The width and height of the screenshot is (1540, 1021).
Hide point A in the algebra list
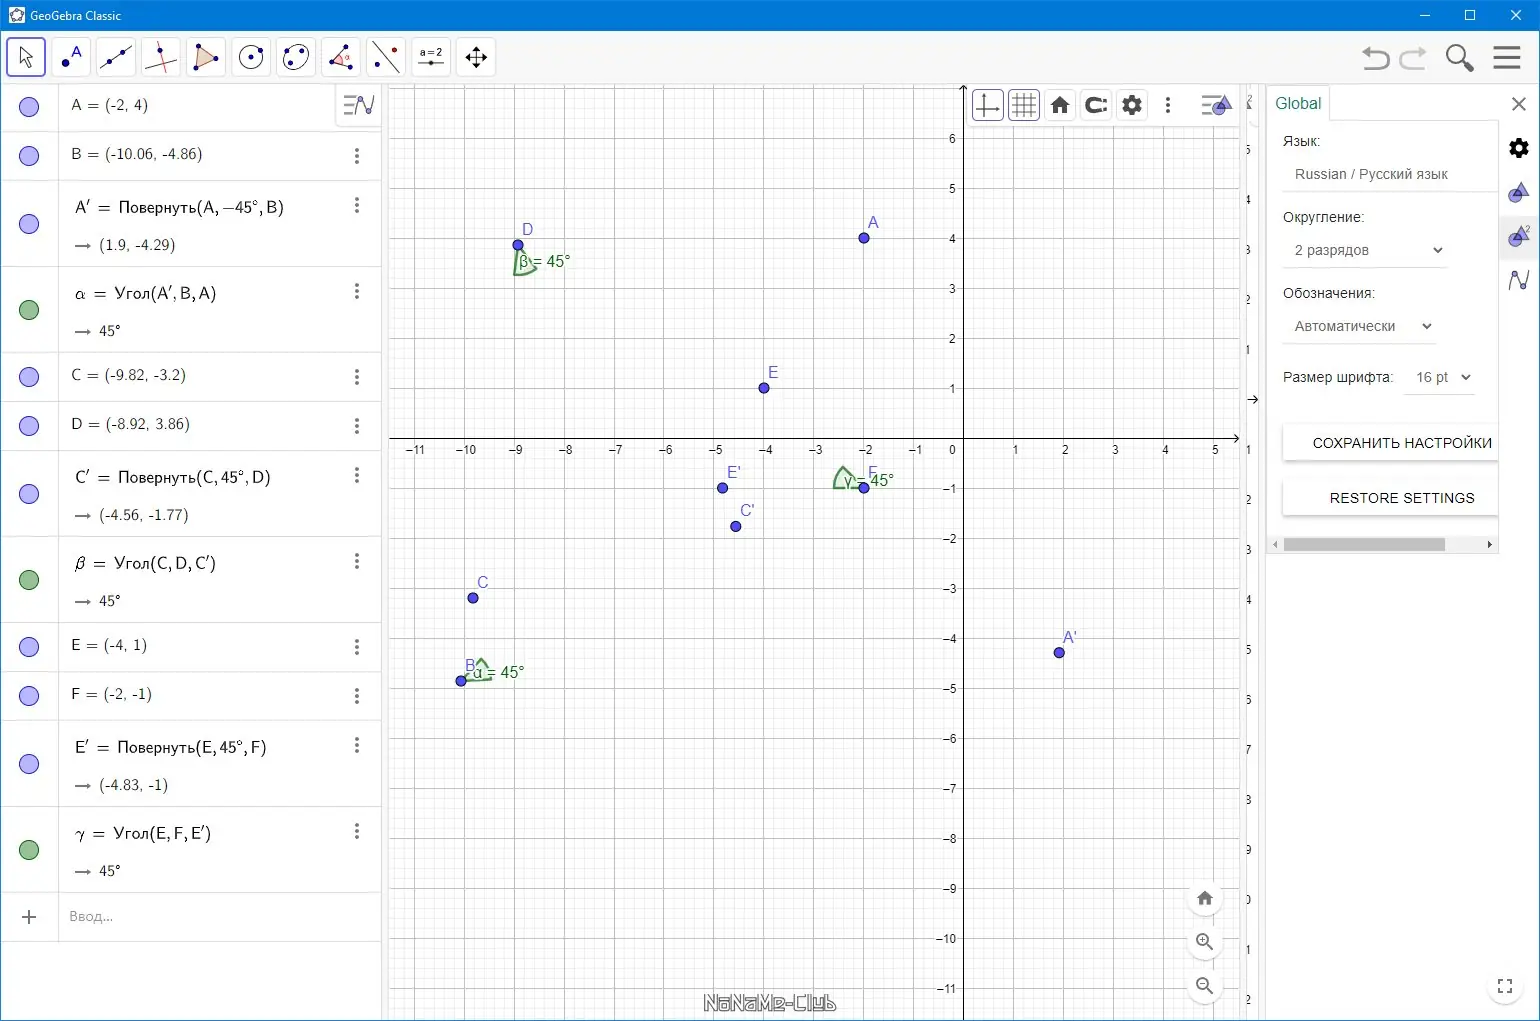29,107
